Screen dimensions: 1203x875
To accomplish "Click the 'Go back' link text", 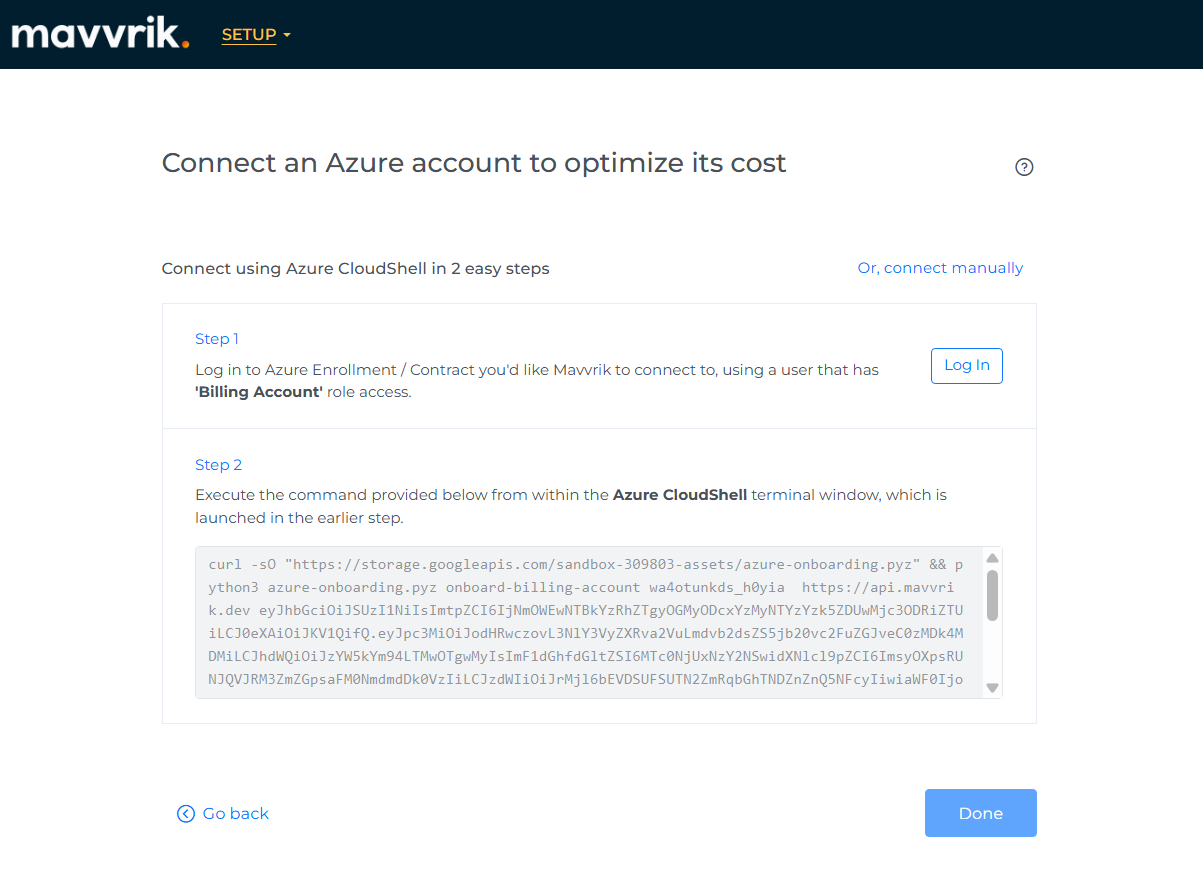I will coord(236,814).
